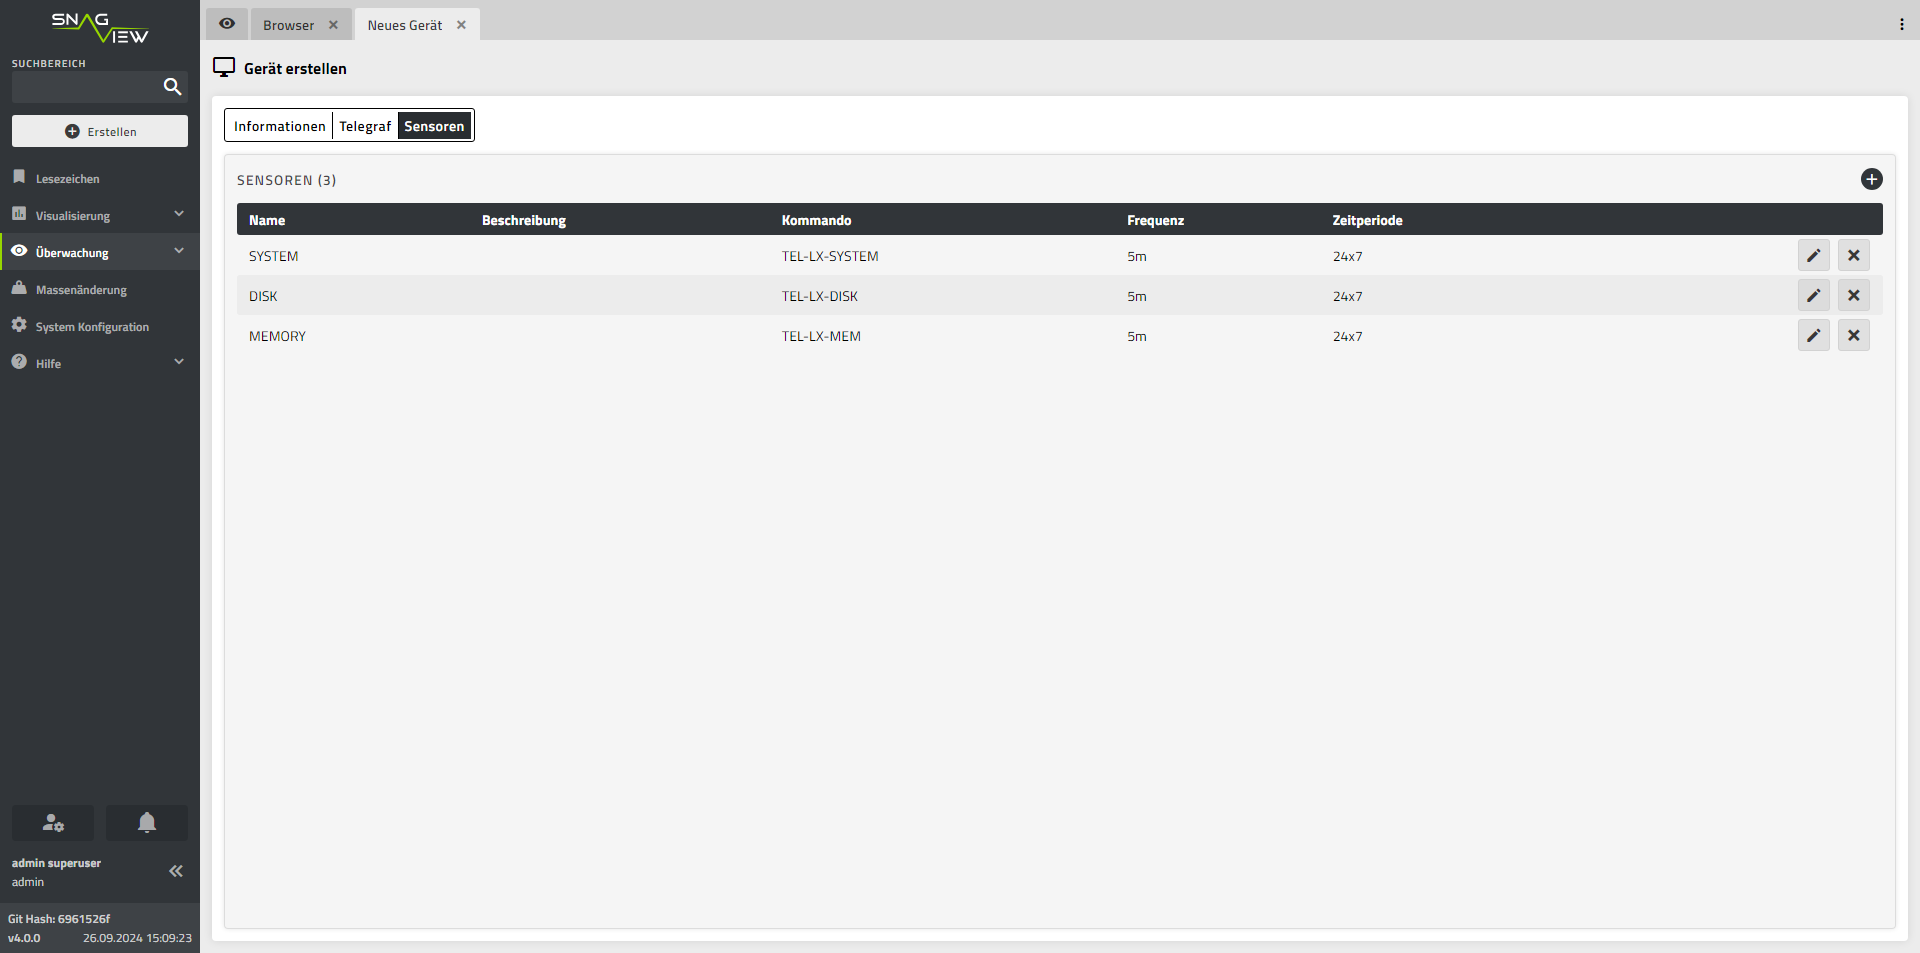Image resolution: width=1920 pixels, height=953 pixels.
Task: Switch to the Informationen tab
Action: tap(279, 126)
